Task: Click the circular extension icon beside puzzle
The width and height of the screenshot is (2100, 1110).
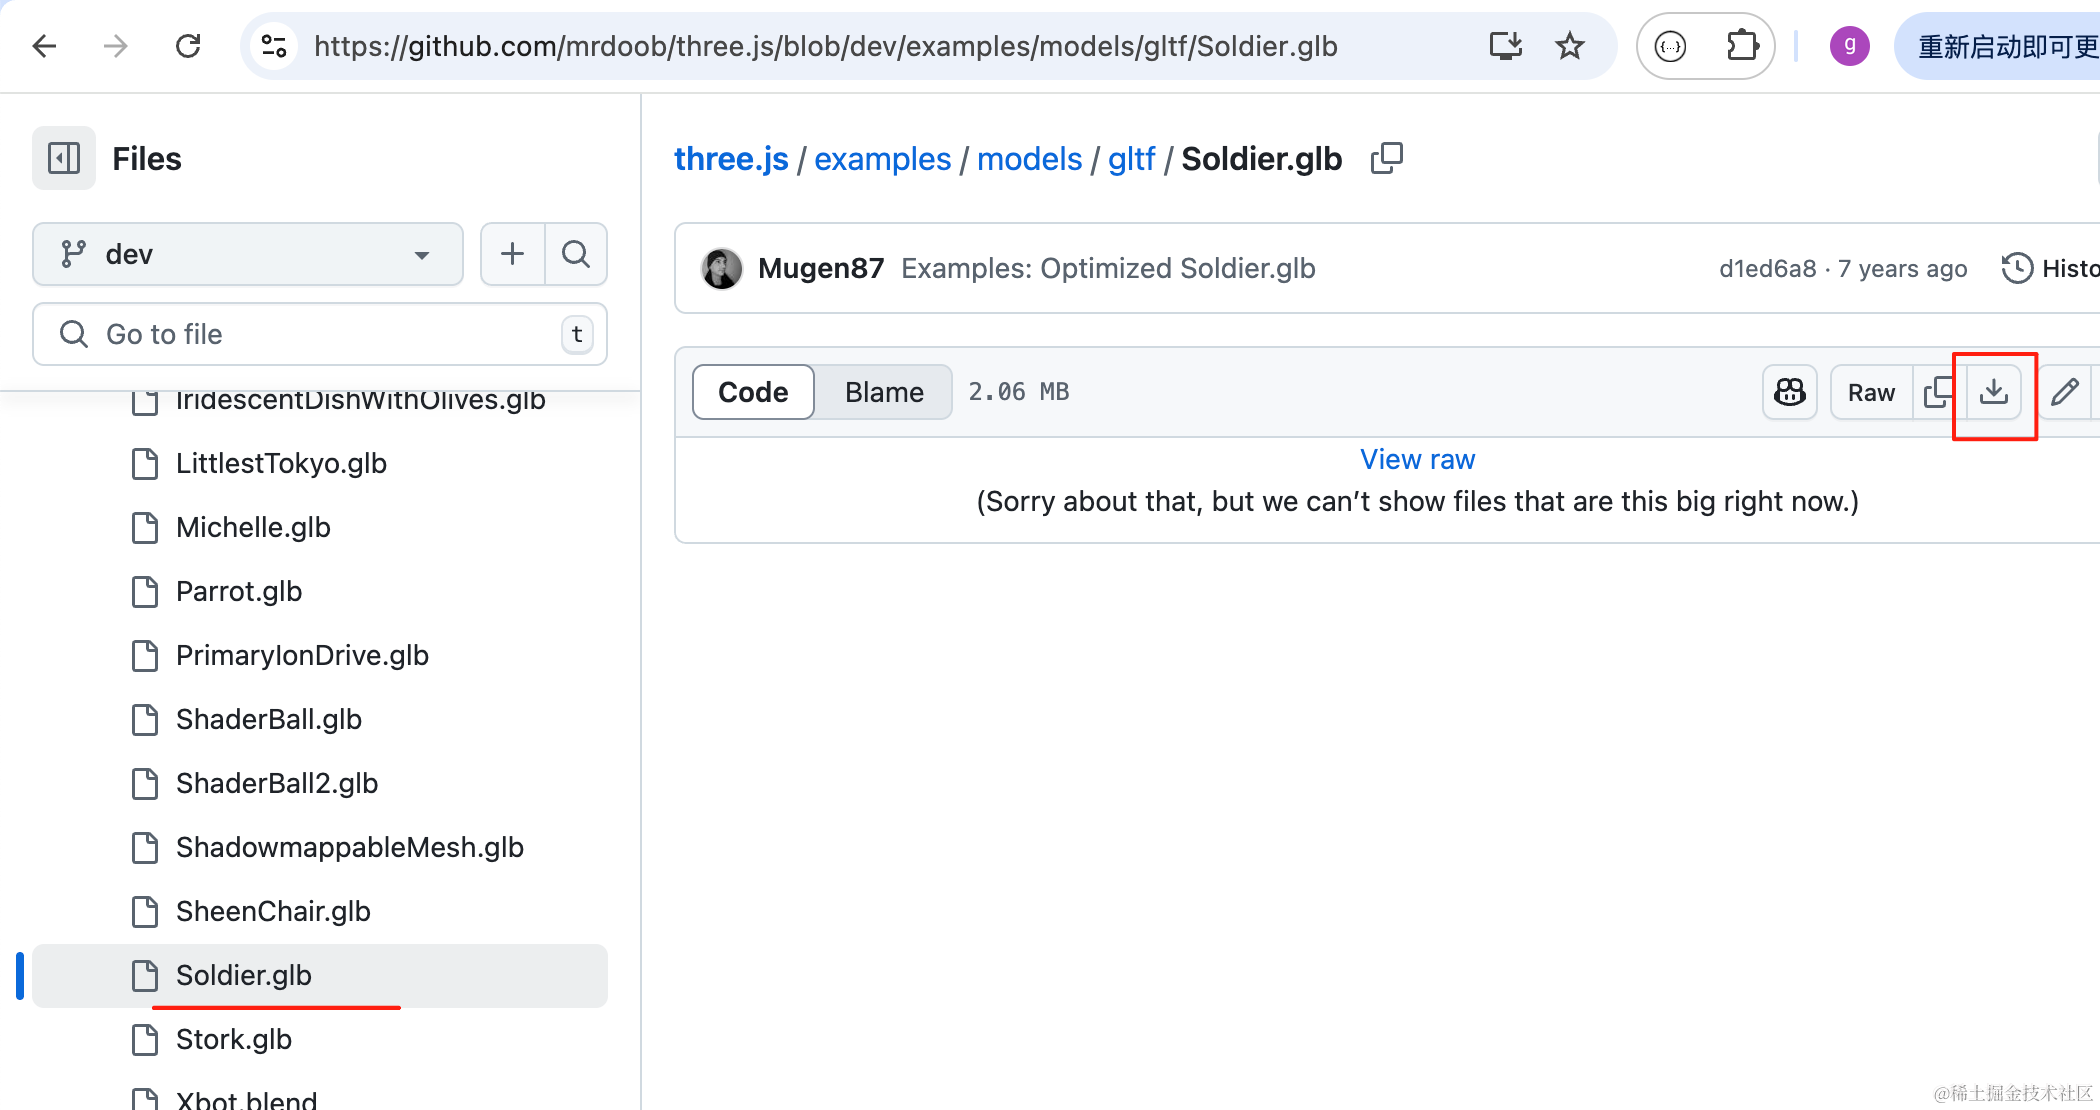Action: [x=1671, y=46]
